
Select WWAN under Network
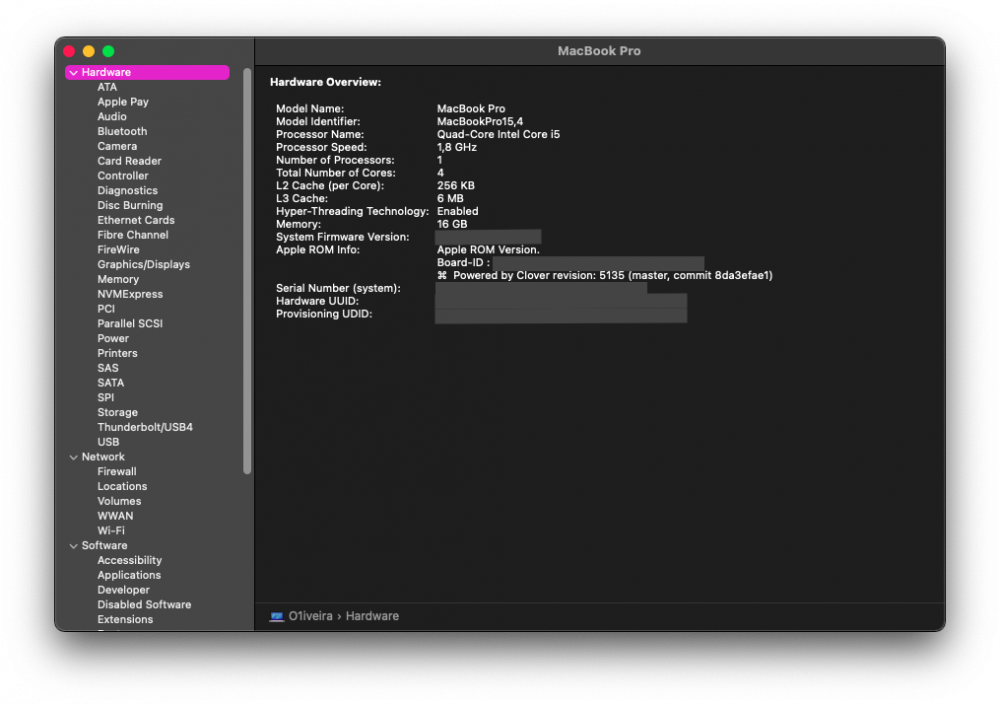pos(115,516)
